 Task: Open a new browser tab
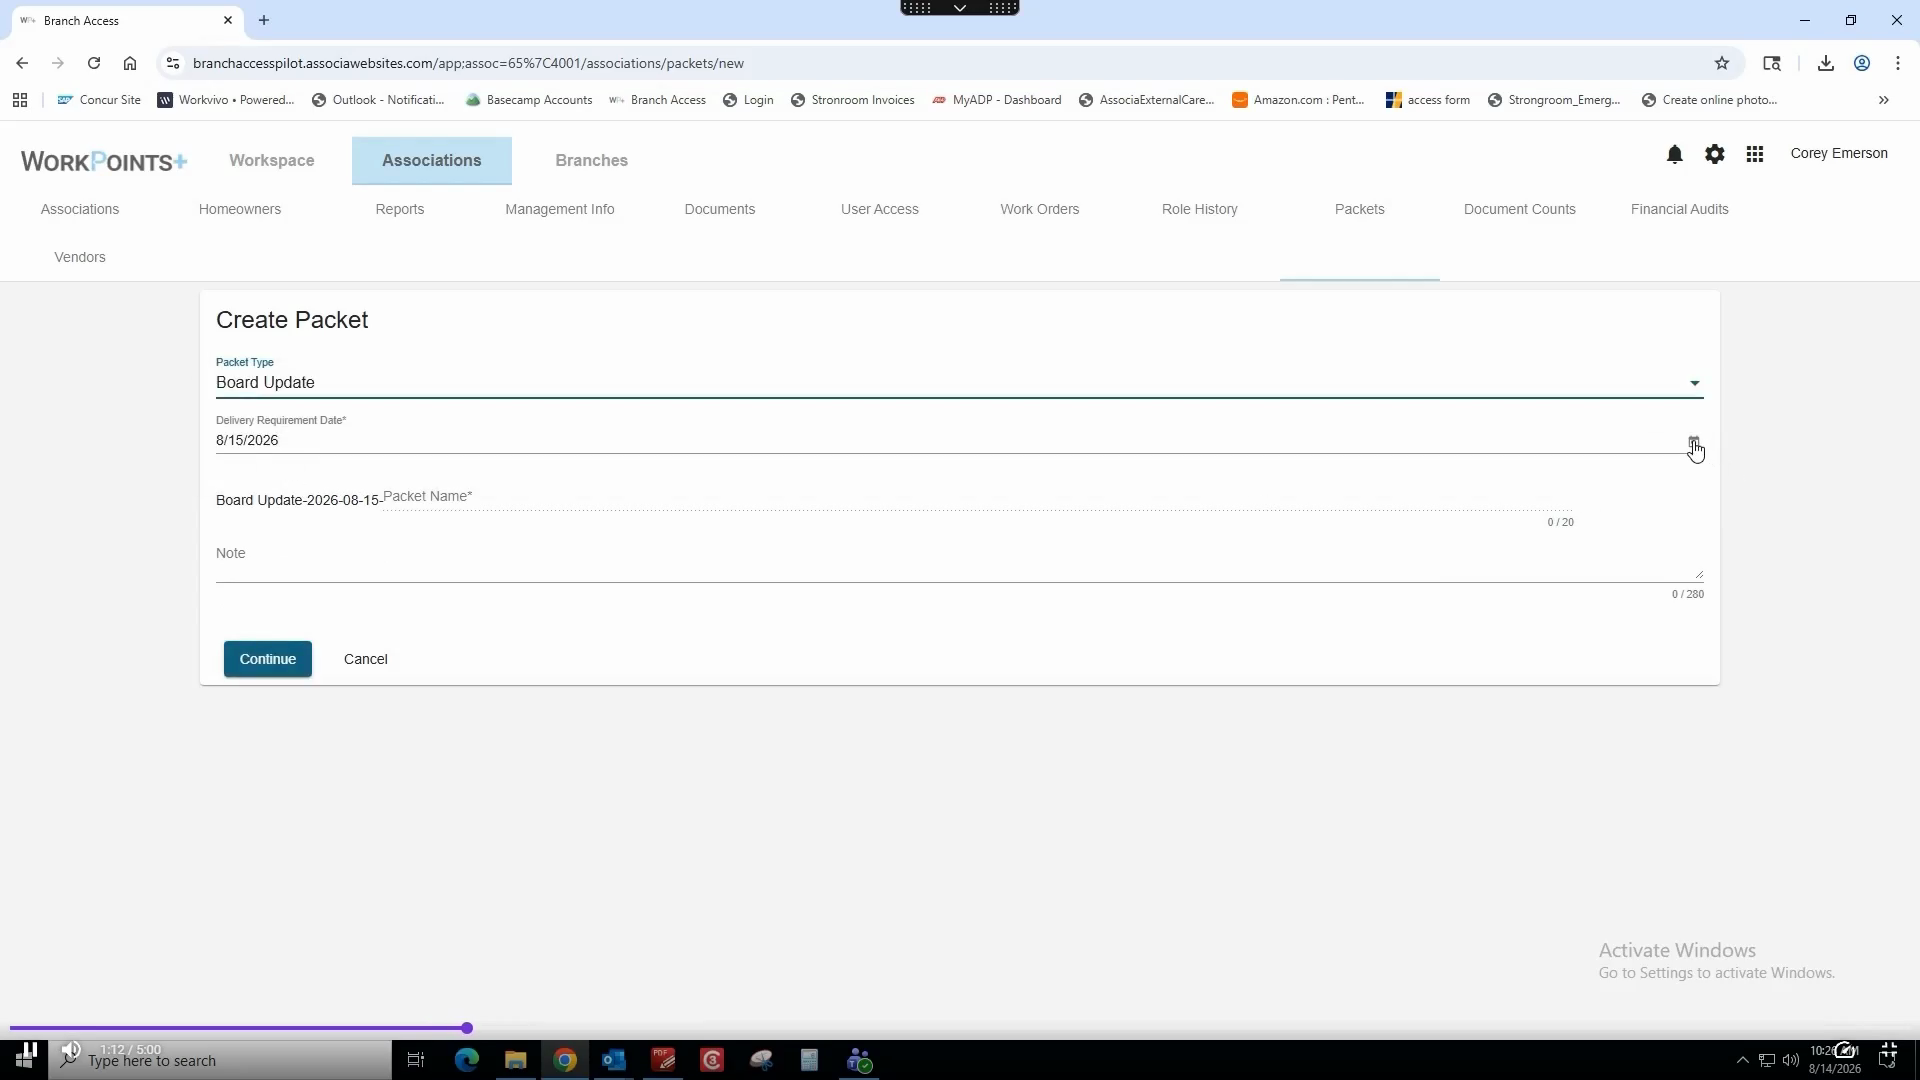coord(264,20)
